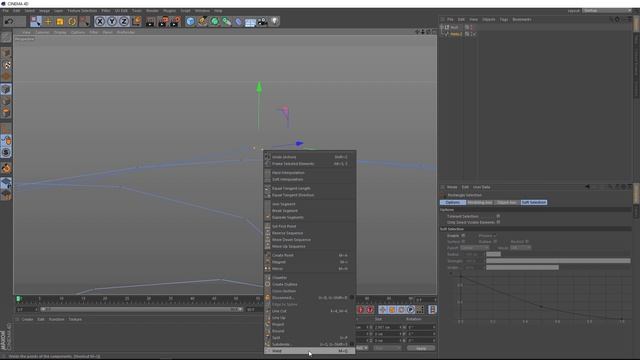Select the Points mode icon
This screenshot has width=640, height=360.
pos(6,89)
